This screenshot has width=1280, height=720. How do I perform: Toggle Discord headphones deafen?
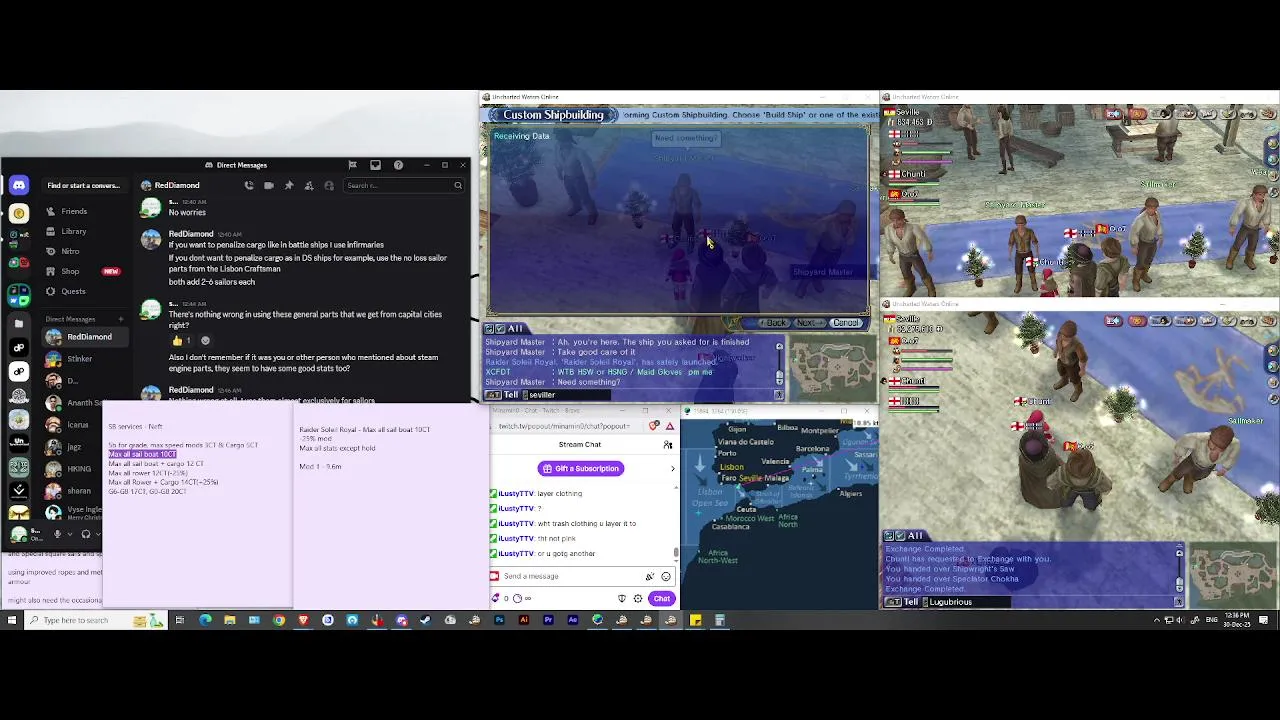point(84,534)
